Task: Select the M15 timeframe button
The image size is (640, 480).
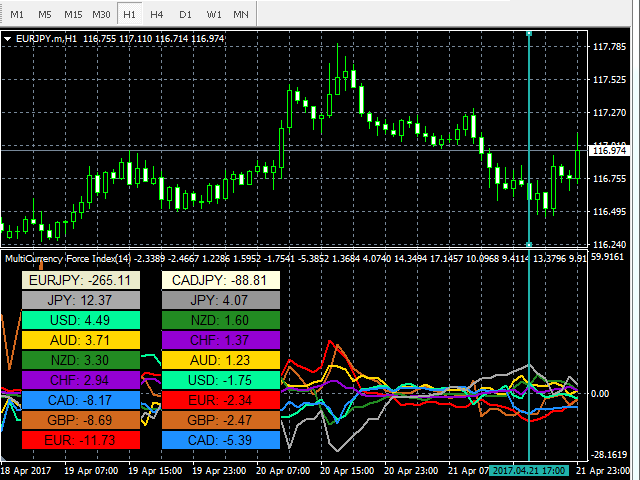Action: 73,14
